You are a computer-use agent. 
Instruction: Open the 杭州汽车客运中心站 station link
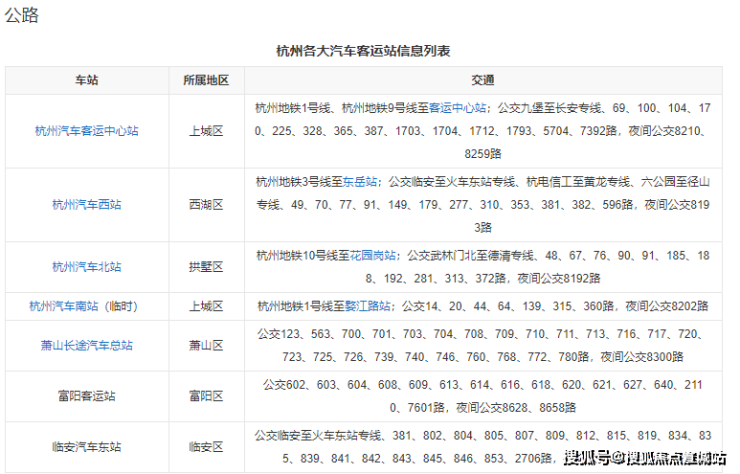[x=86, y=131]
